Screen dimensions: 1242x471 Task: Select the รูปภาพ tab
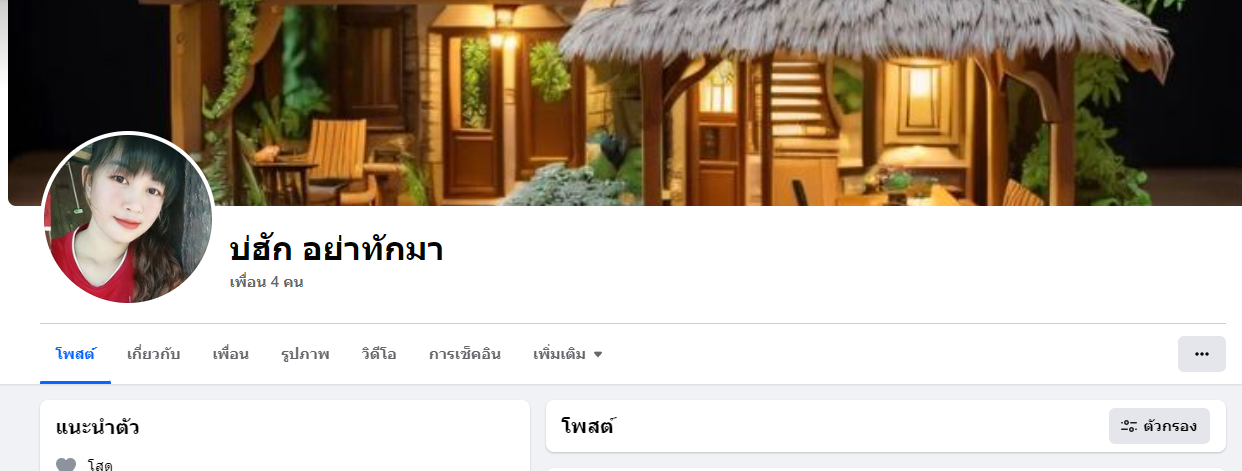[305, 354]
